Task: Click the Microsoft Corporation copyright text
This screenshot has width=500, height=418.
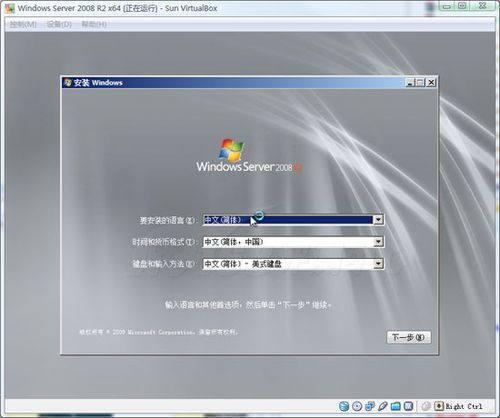Action: click(x=159, y=332)
